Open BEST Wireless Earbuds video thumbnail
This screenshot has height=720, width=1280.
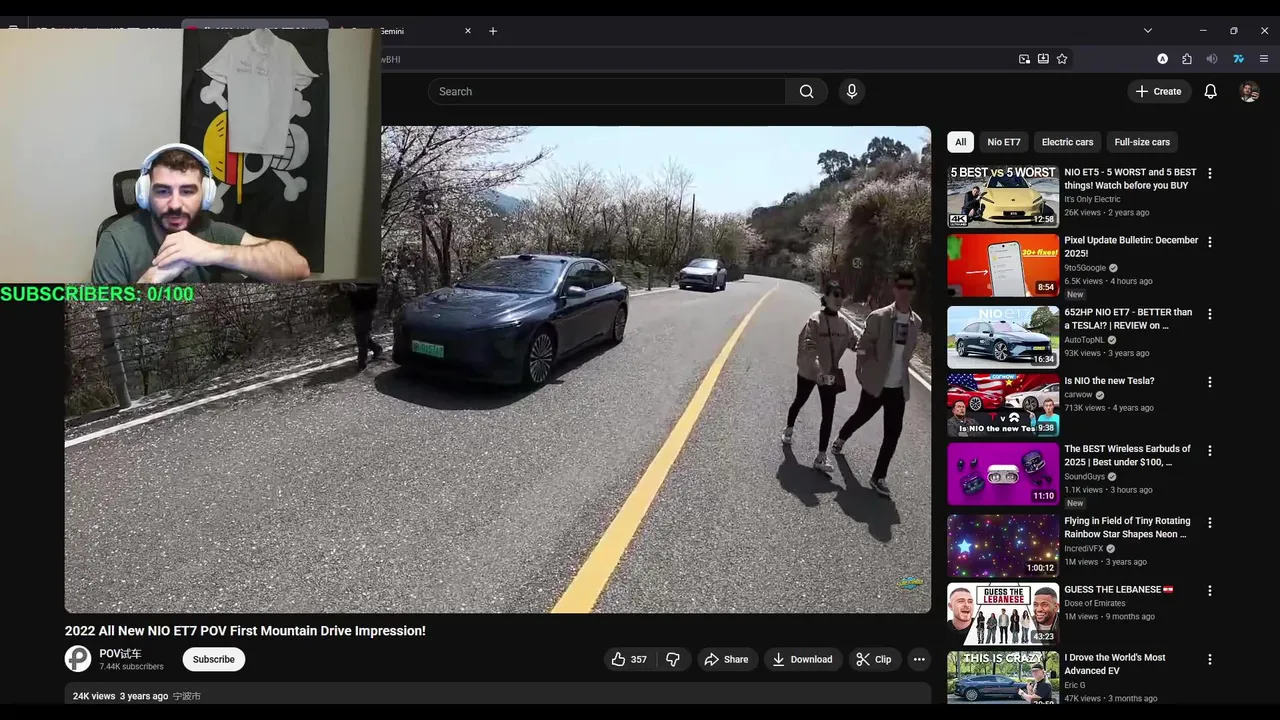point(1003,474)
